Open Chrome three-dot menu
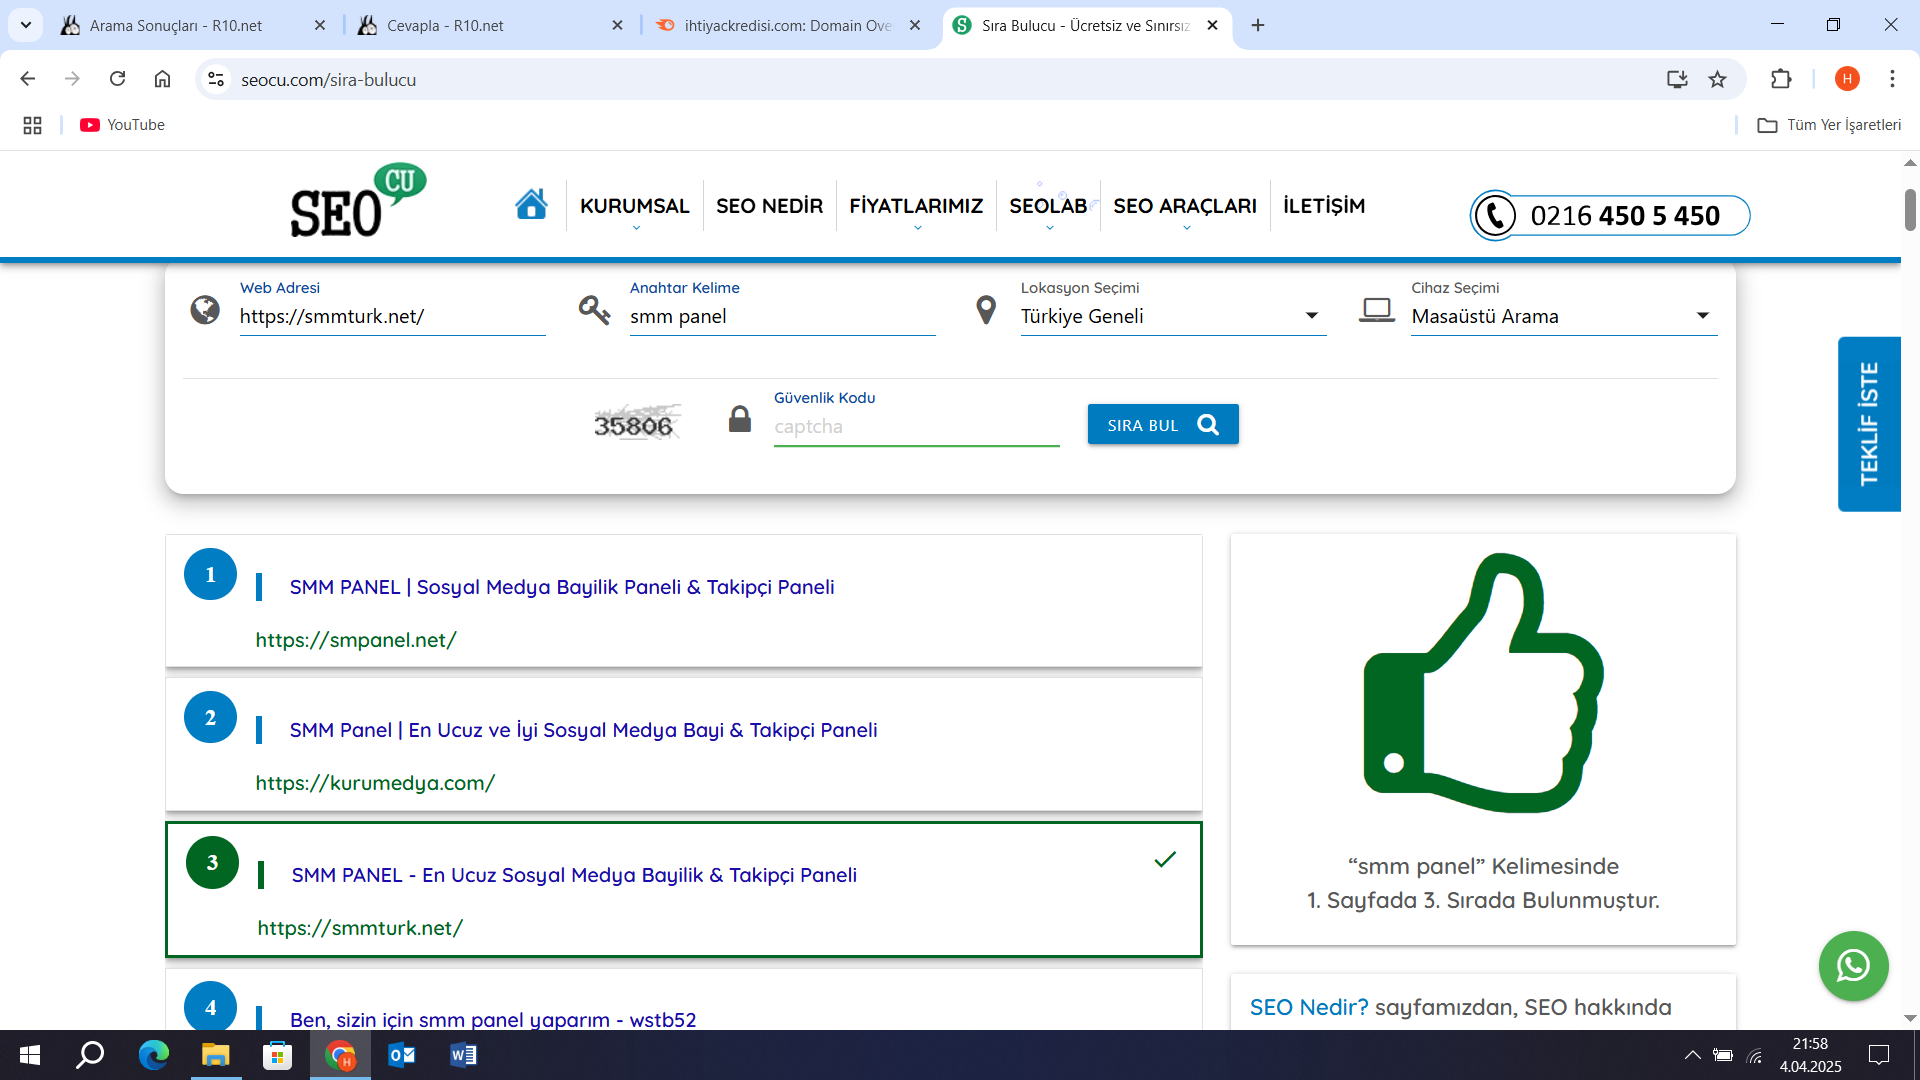Screen dimensions: 1920x1080 click(1892, 79)
